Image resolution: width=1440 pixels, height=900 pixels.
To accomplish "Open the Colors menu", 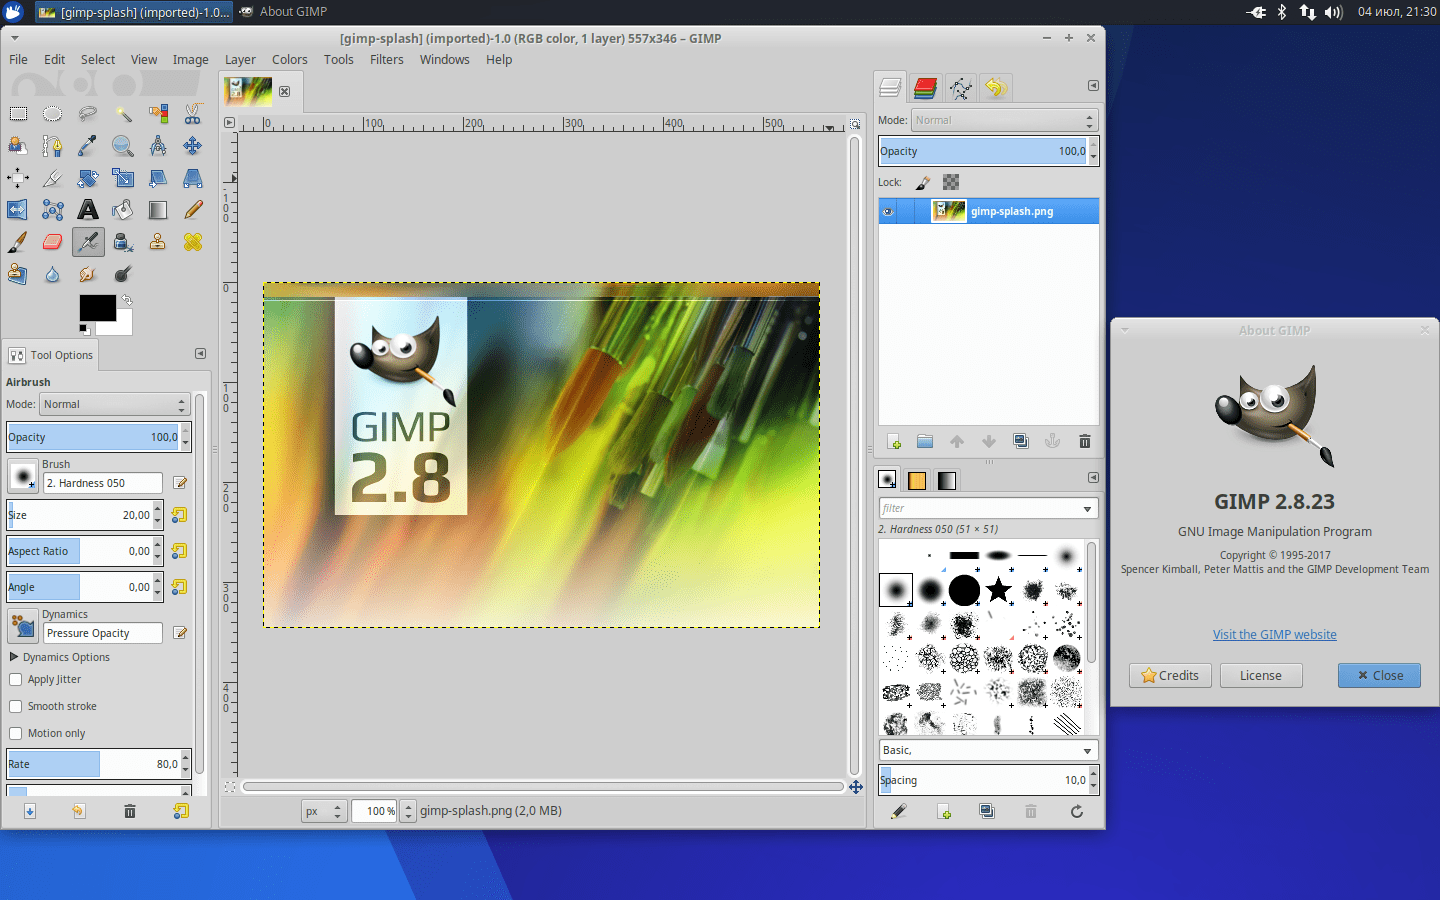I will [290, 60].
